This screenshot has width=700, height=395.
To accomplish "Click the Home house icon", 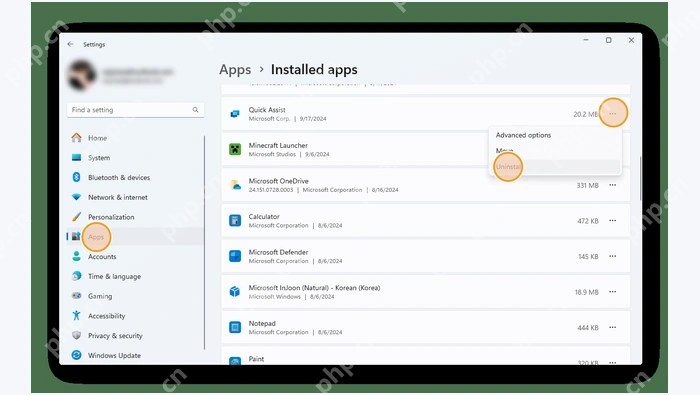I will pyautogui.click(x=76, y=137).
